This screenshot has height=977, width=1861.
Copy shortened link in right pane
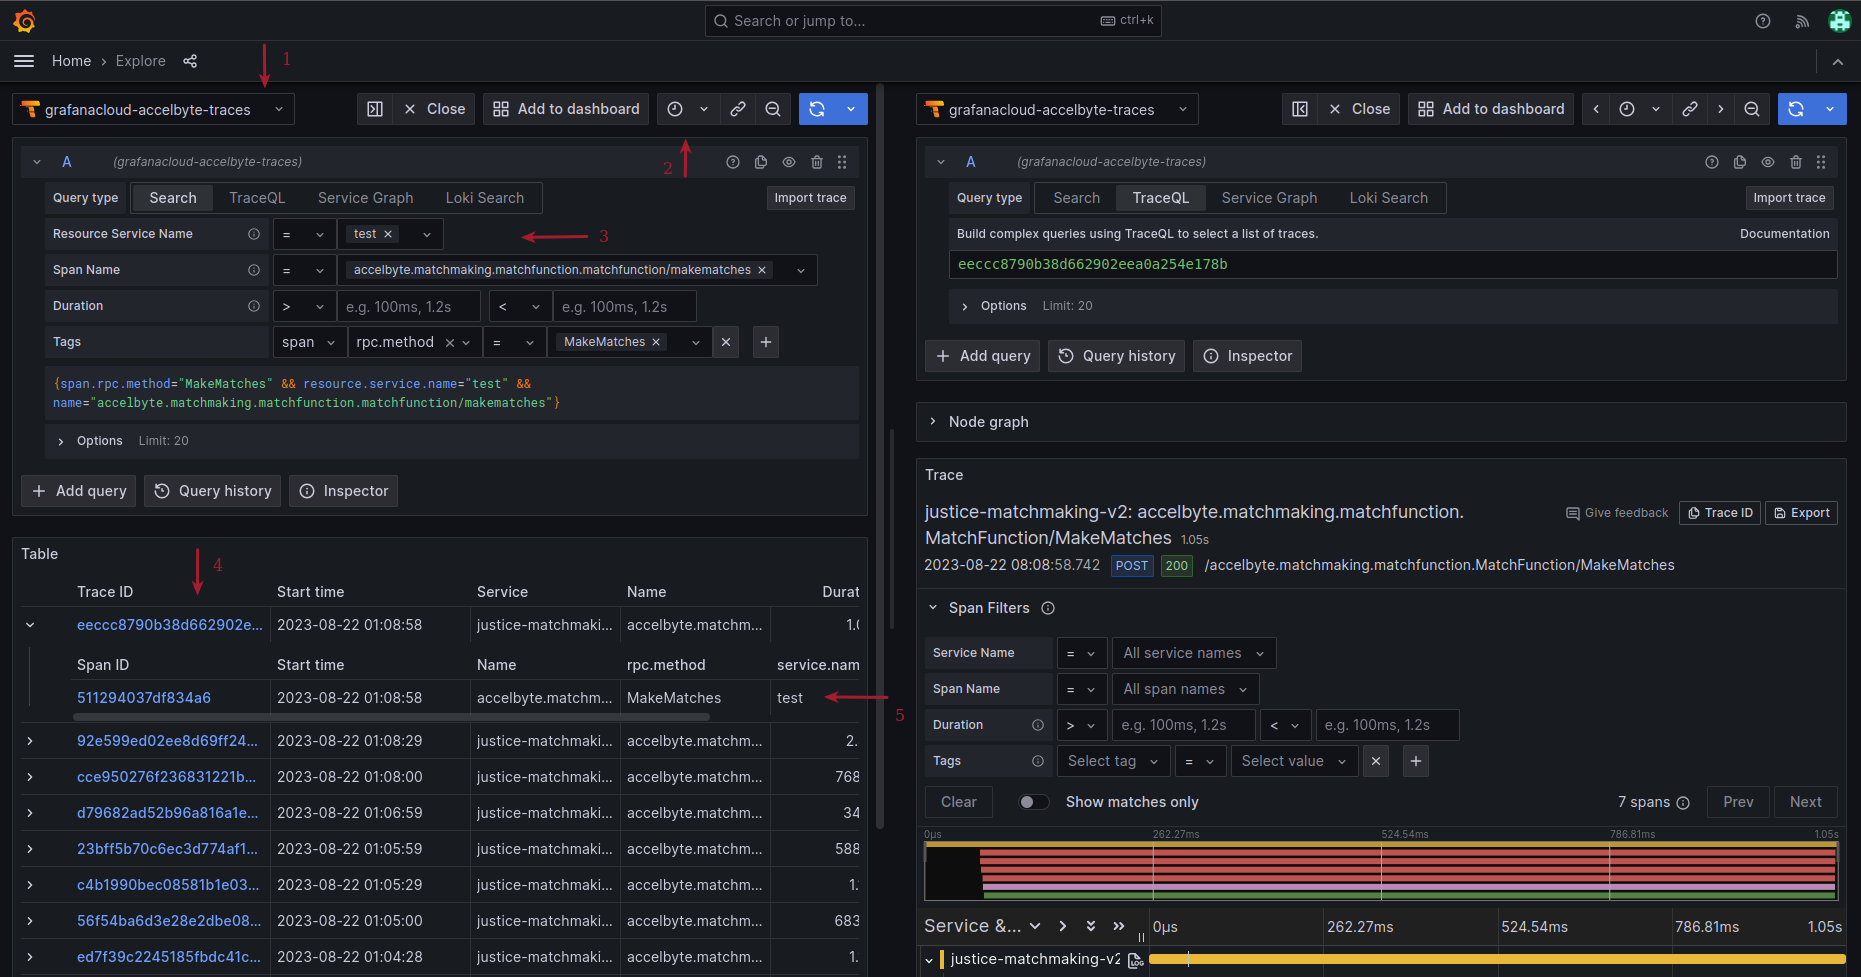point(1690,109)
